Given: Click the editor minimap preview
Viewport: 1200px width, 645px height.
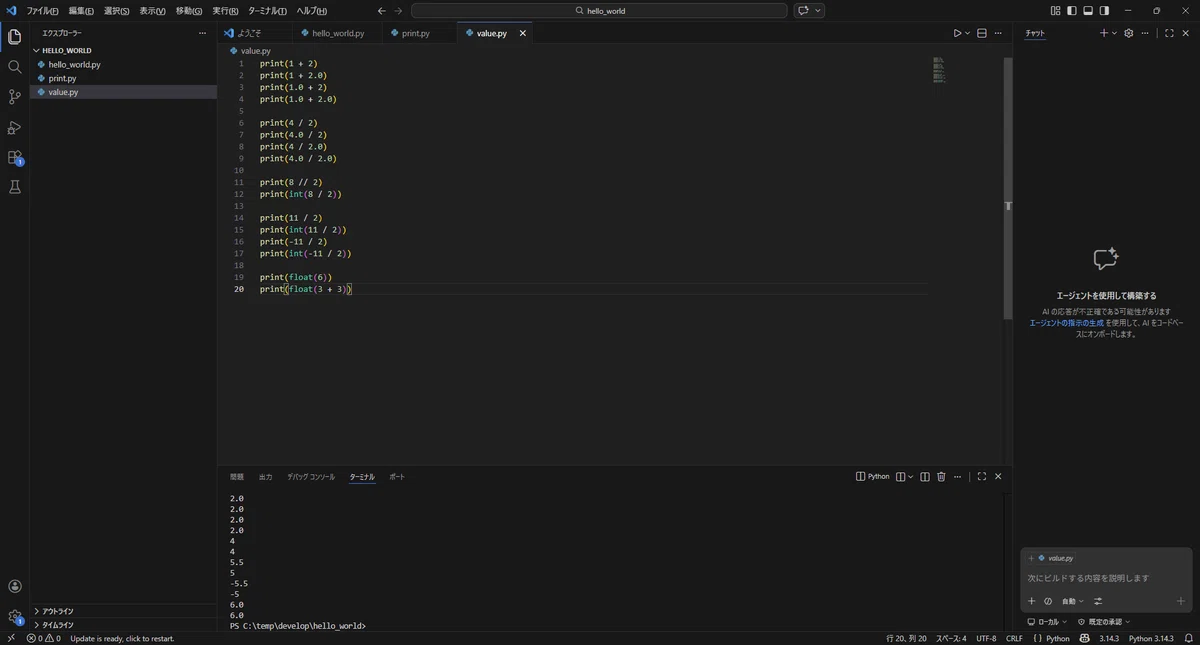Looking at the screenshot, I should pyautogui.click(x=938, y=69).
